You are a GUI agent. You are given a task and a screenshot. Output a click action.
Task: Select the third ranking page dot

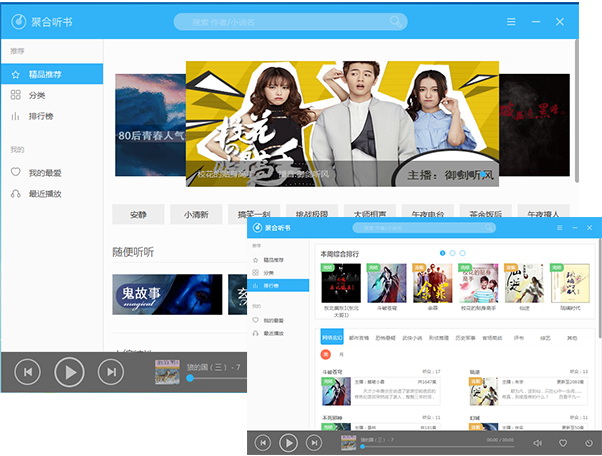point(462,253)
